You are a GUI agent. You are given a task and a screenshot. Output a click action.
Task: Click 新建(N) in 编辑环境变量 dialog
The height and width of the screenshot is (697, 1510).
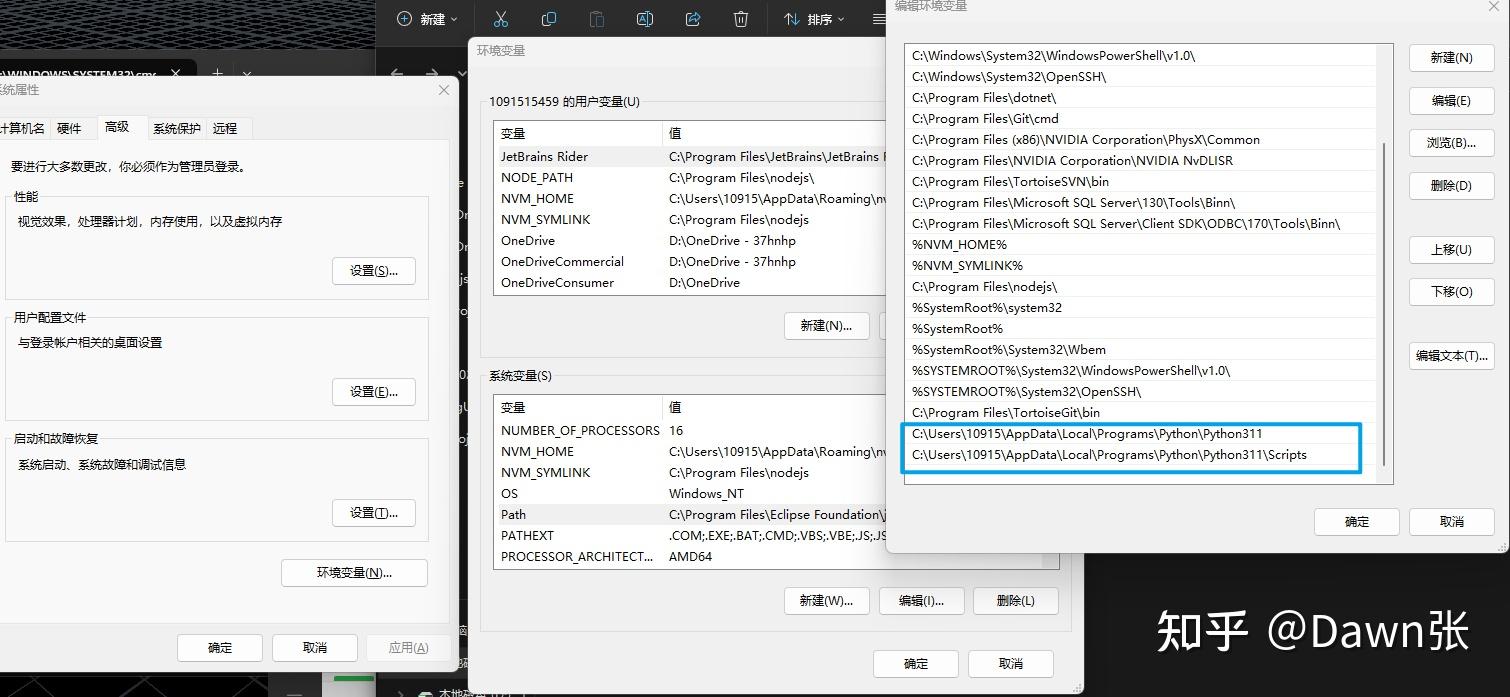(1451, 58)
